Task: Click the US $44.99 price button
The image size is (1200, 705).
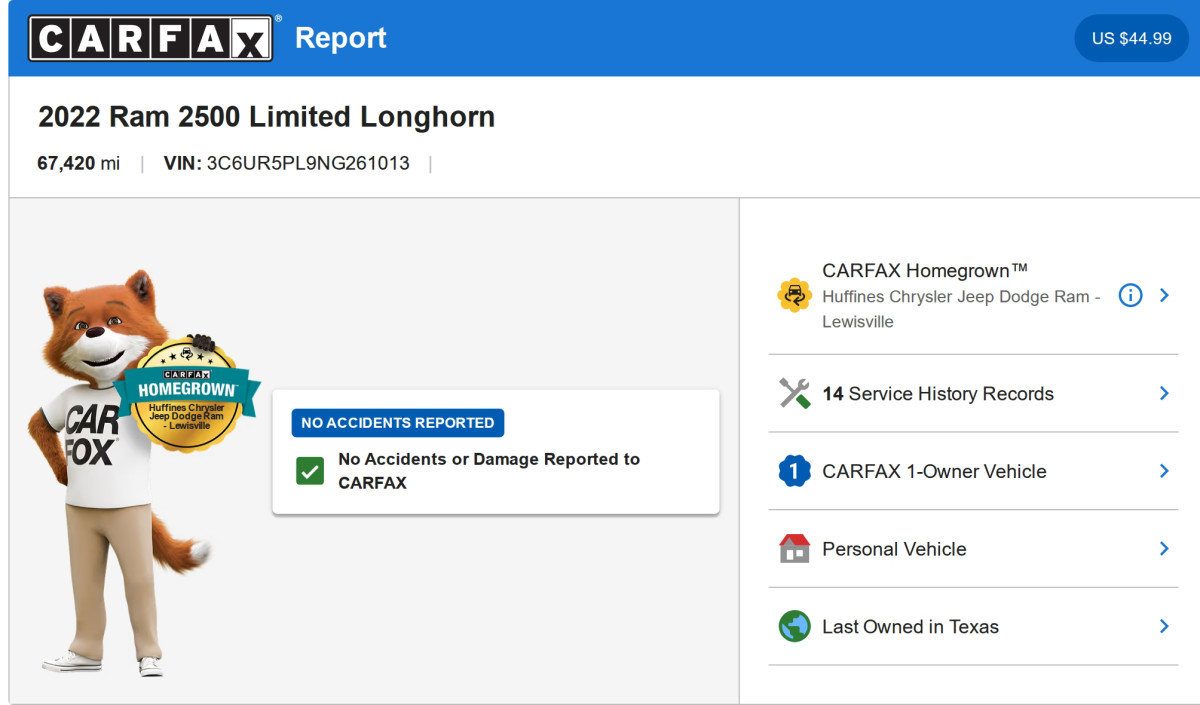Action: tap(1131, 38)
